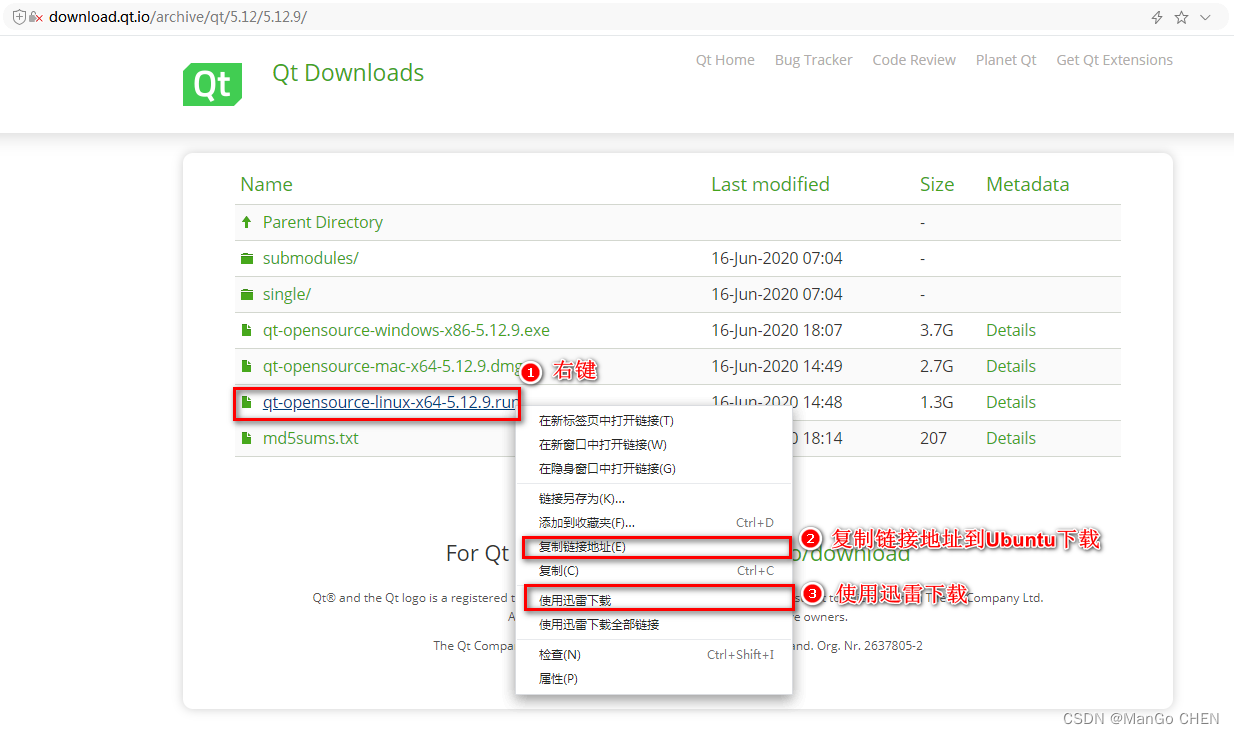Bookmark the page with the star icon
Image resolution: width=1234 pixels, height=734 pixels.
pos(1181,17)
